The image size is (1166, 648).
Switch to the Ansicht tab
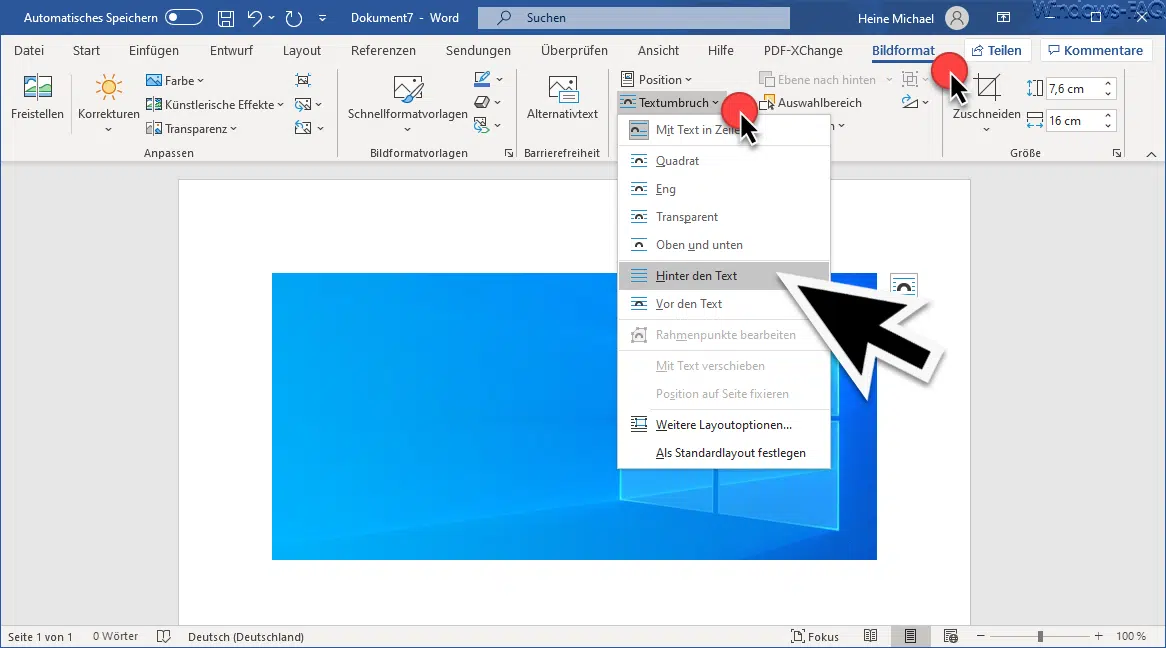[x=658, y=51]
